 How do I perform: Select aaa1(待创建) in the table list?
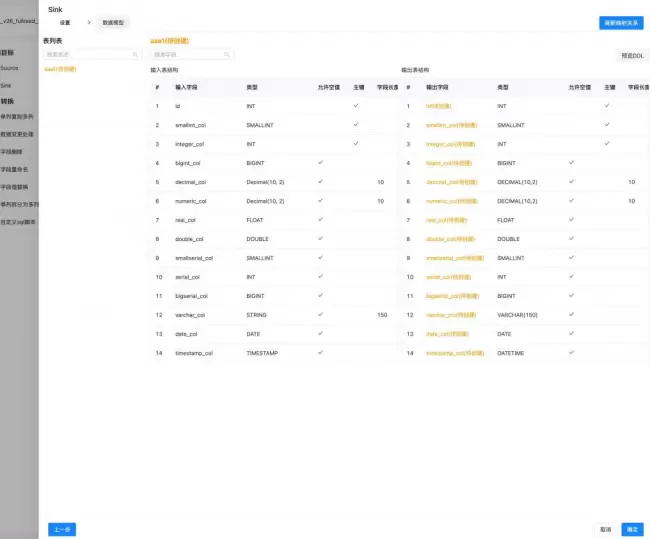click(x=60, y=69)
